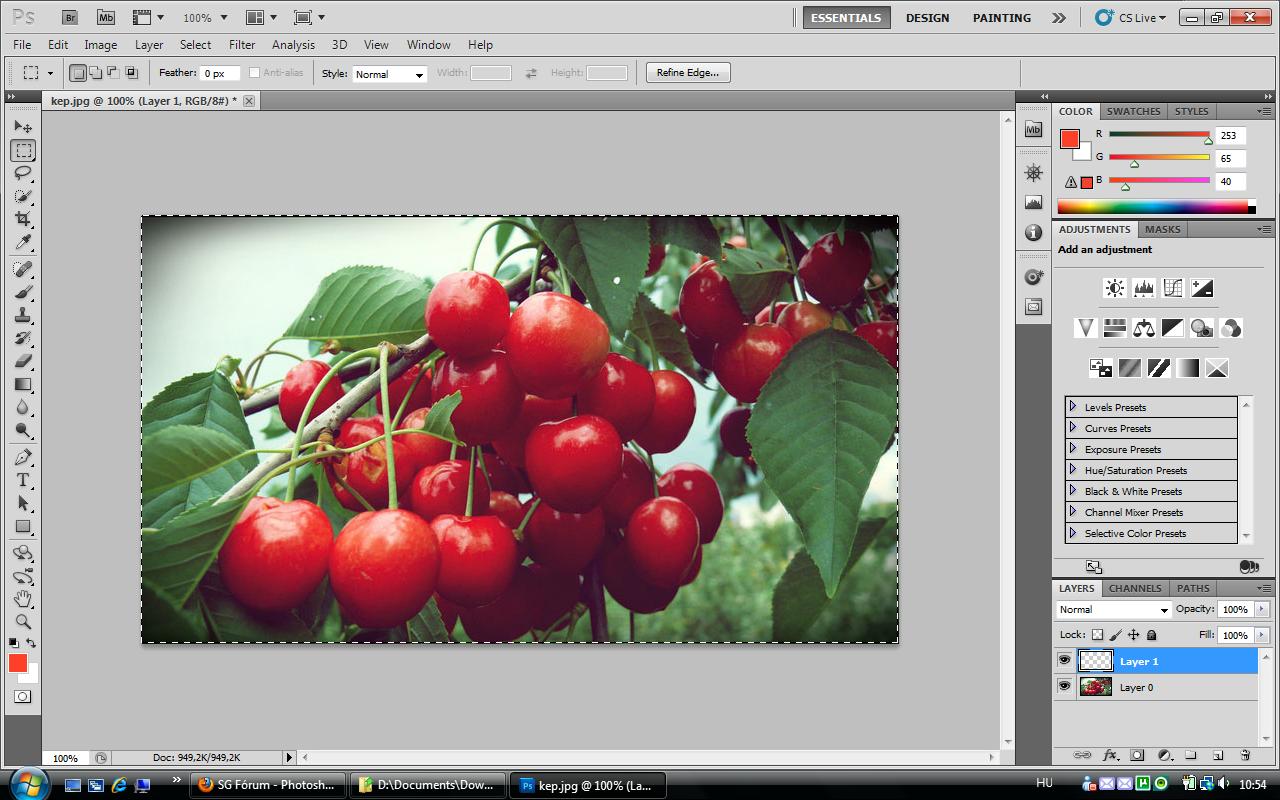Add a Brightness/Contrast adjustment
The height and width of the screenshot is (800, 1280).
tap(1114, 288)
